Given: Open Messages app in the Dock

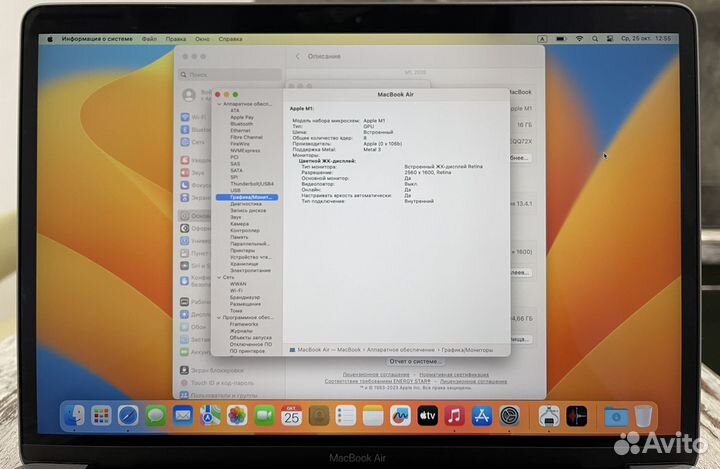Looking at the screenshot, I should point(156,416).
